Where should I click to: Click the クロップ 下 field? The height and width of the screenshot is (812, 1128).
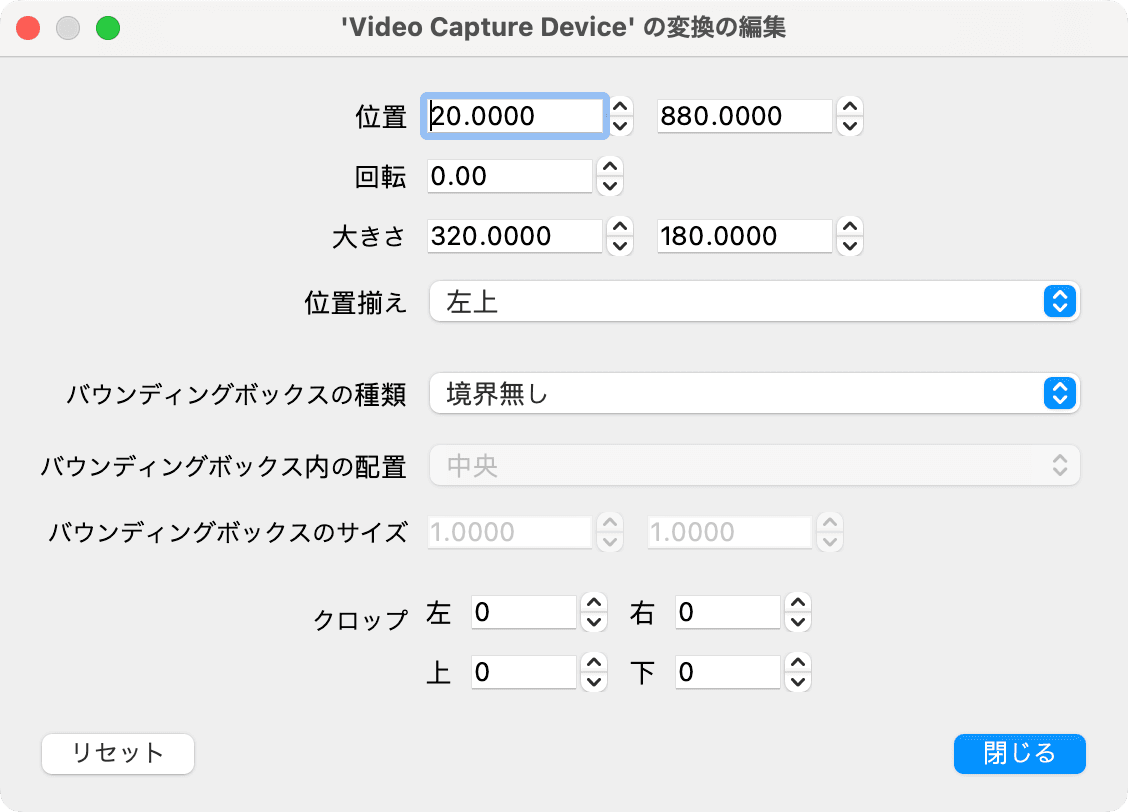(727, 672)
